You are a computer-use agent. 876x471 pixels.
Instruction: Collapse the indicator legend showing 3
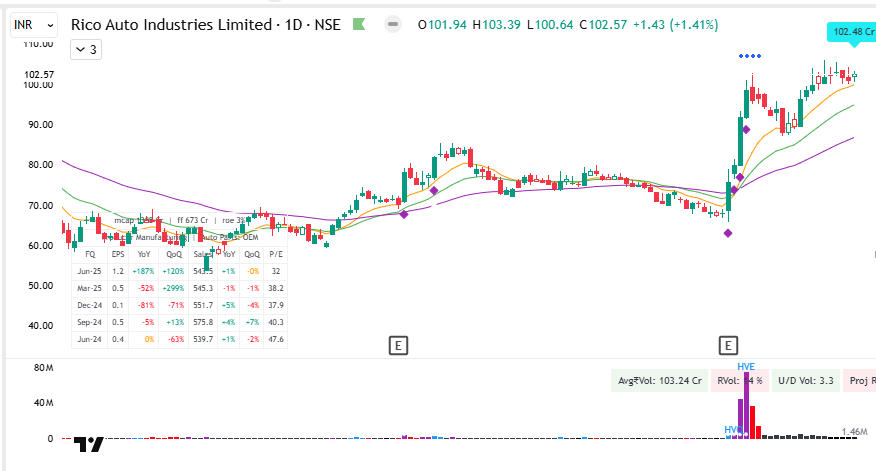click(x=86, y=50)
